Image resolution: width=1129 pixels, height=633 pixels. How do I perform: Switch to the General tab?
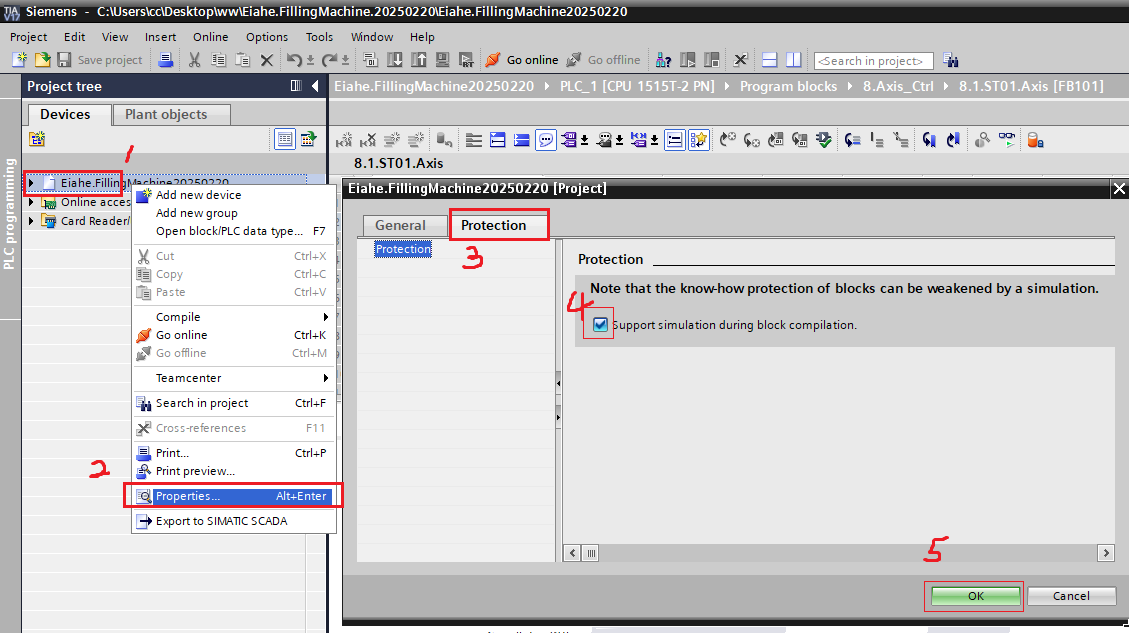400,226
